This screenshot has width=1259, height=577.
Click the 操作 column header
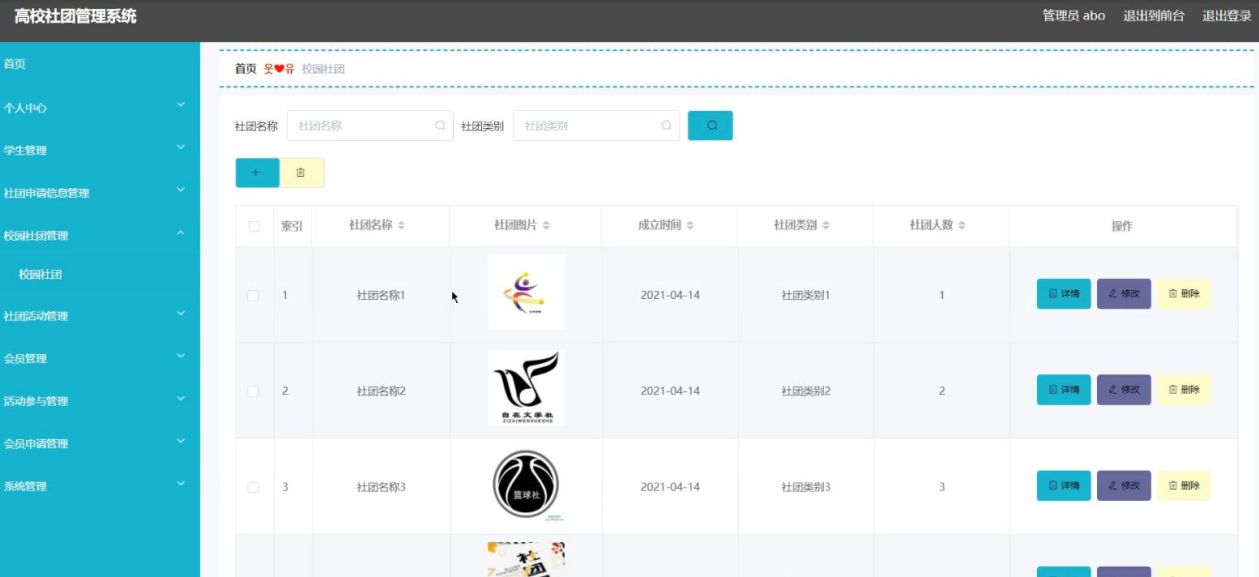pos(1122,227)
